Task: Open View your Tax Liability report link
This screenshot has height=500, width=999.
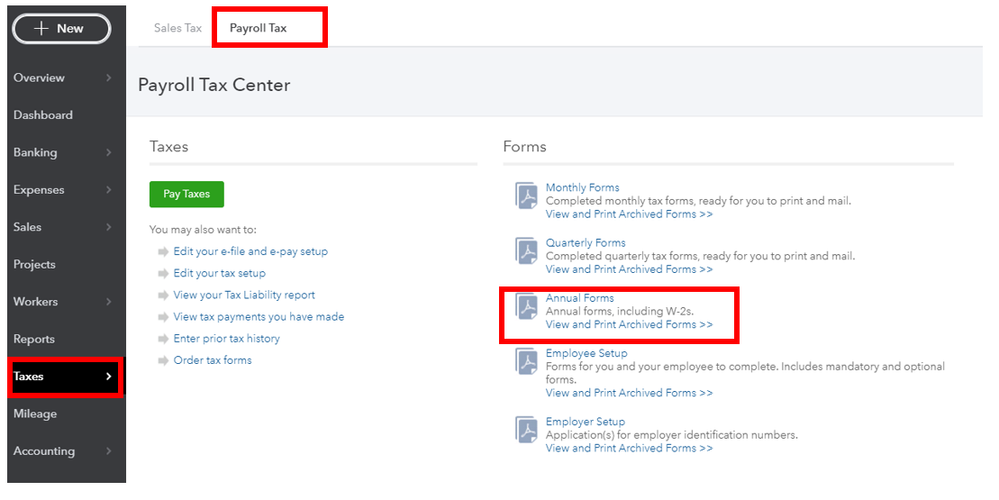Action: (244, 295)
